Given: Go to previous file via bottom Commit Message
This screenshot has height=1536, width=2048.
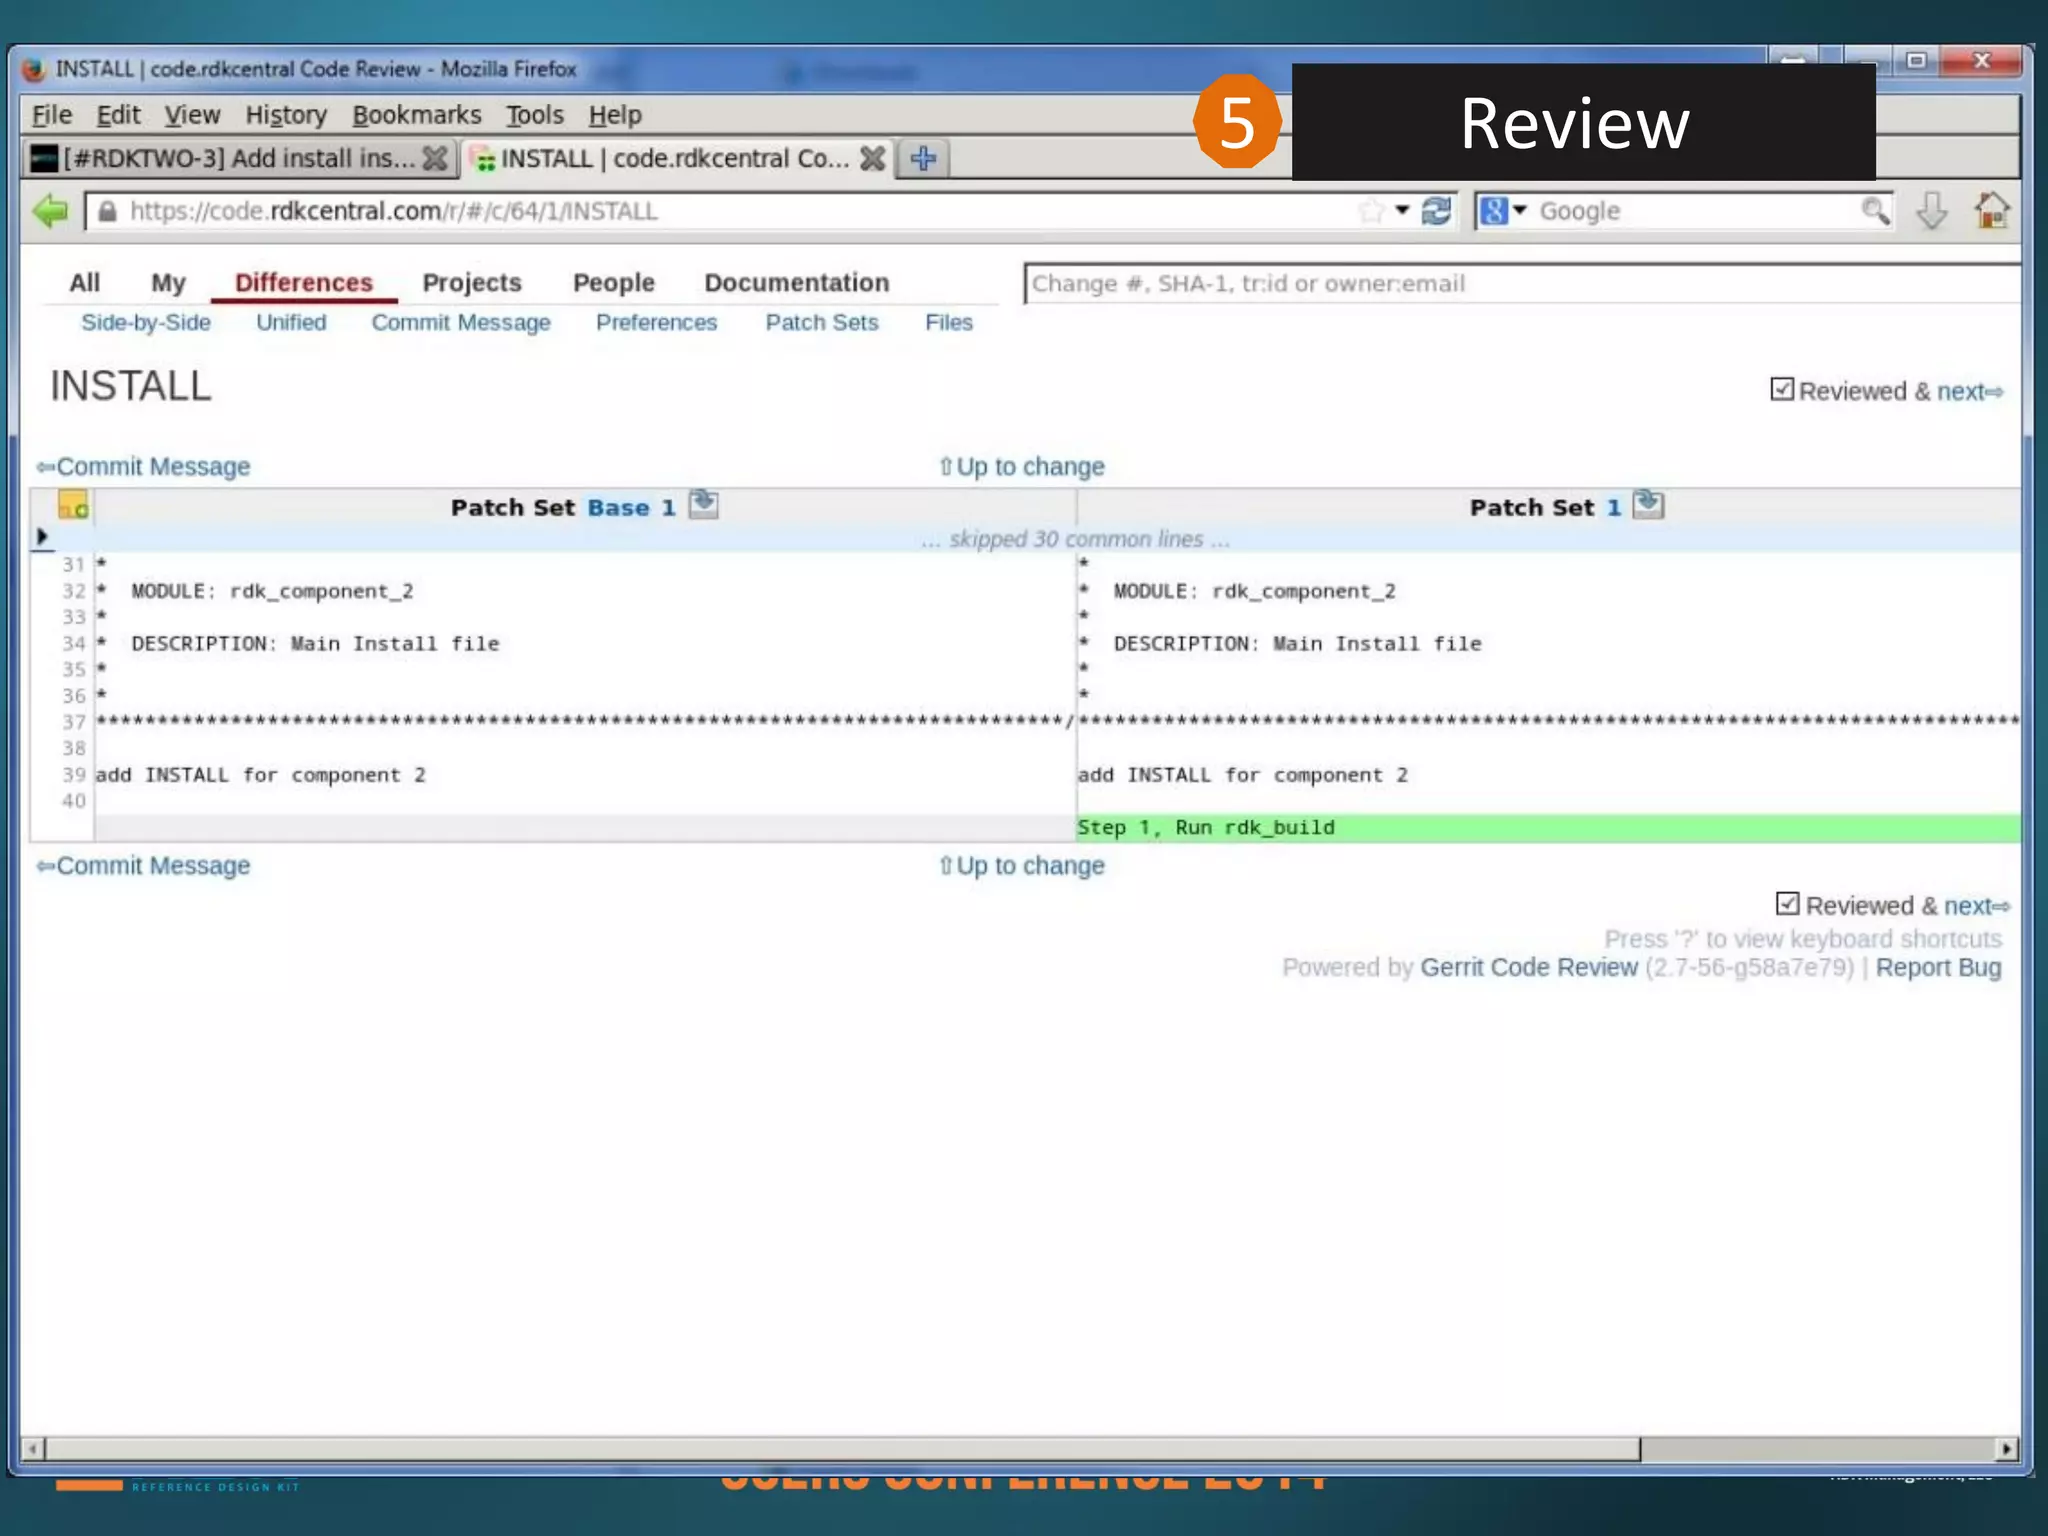Looking at the screenshot, I should click(144, 865).
